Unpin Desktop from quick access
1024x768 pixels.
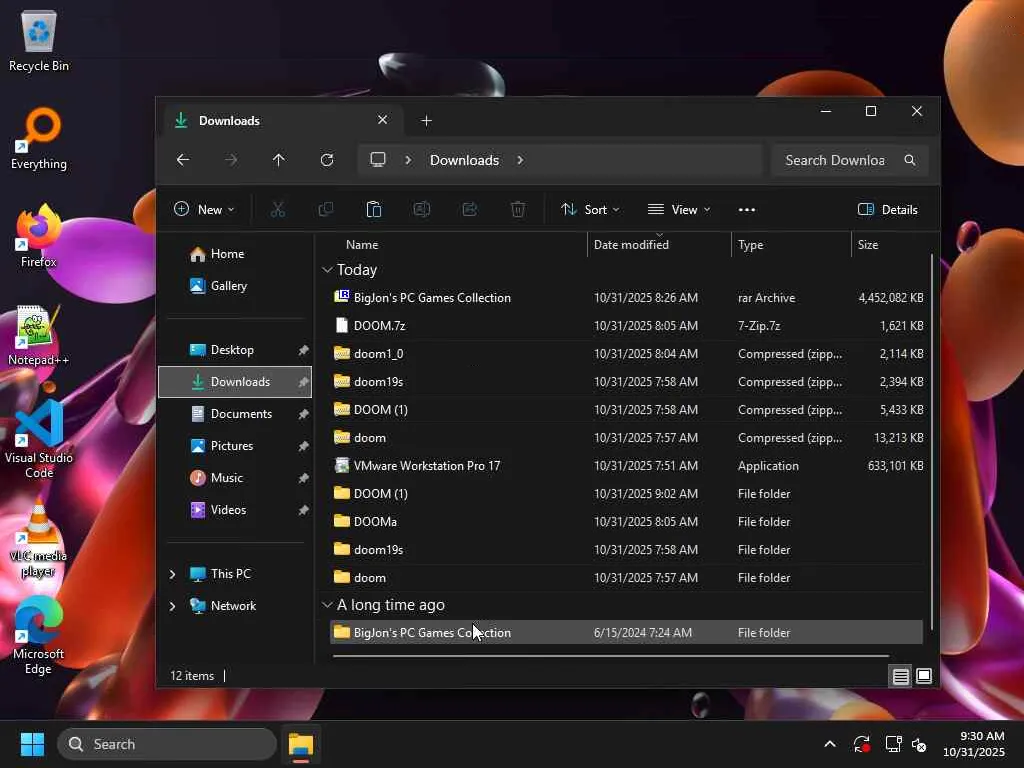(x=303, y=350)
